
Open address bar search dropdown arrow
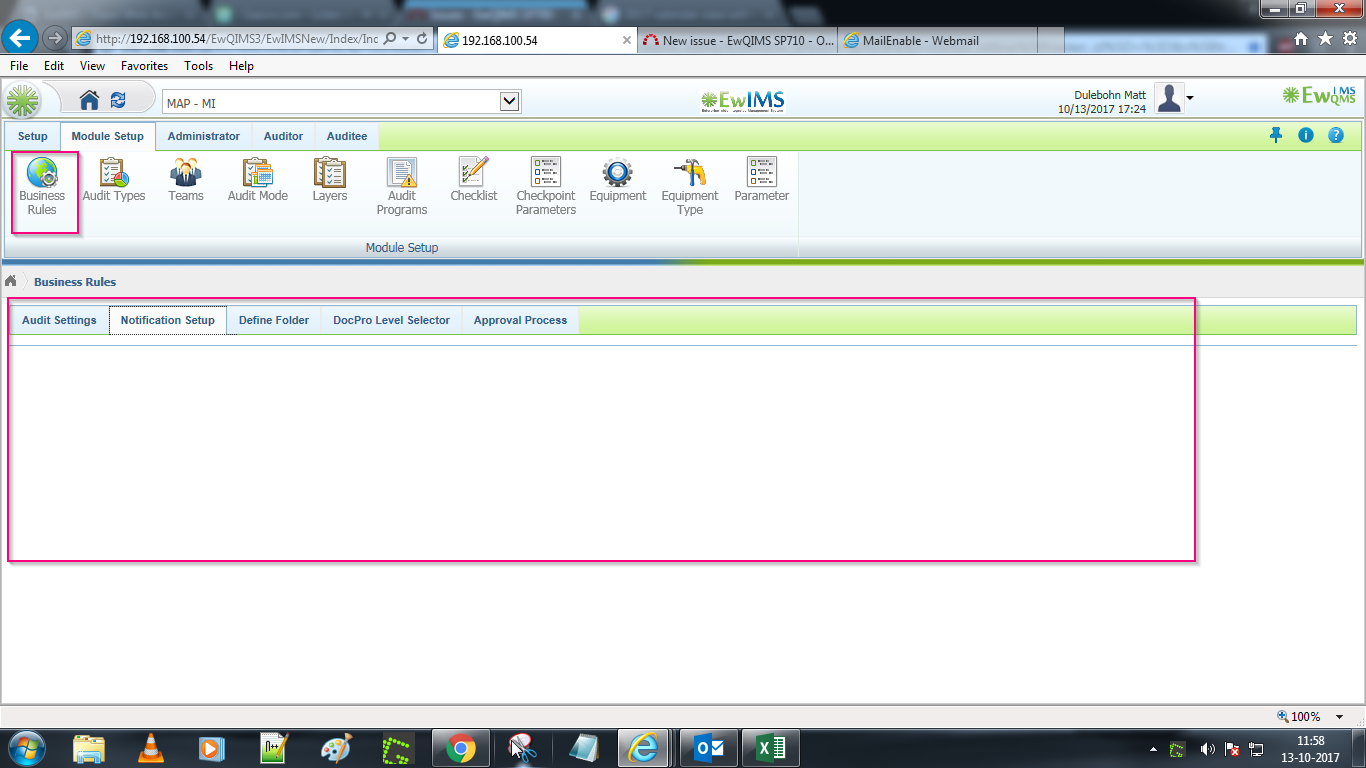[405, 39]
